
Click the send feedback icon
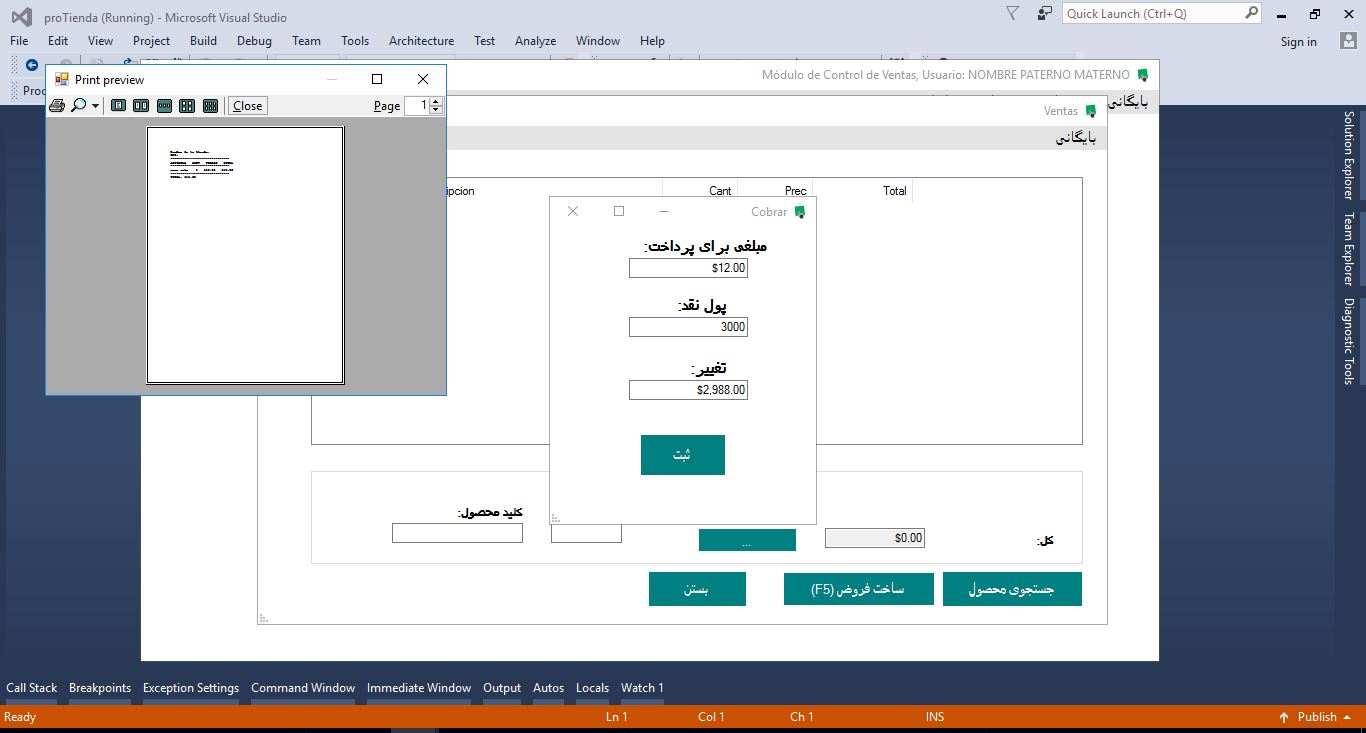click(1044, 13)
